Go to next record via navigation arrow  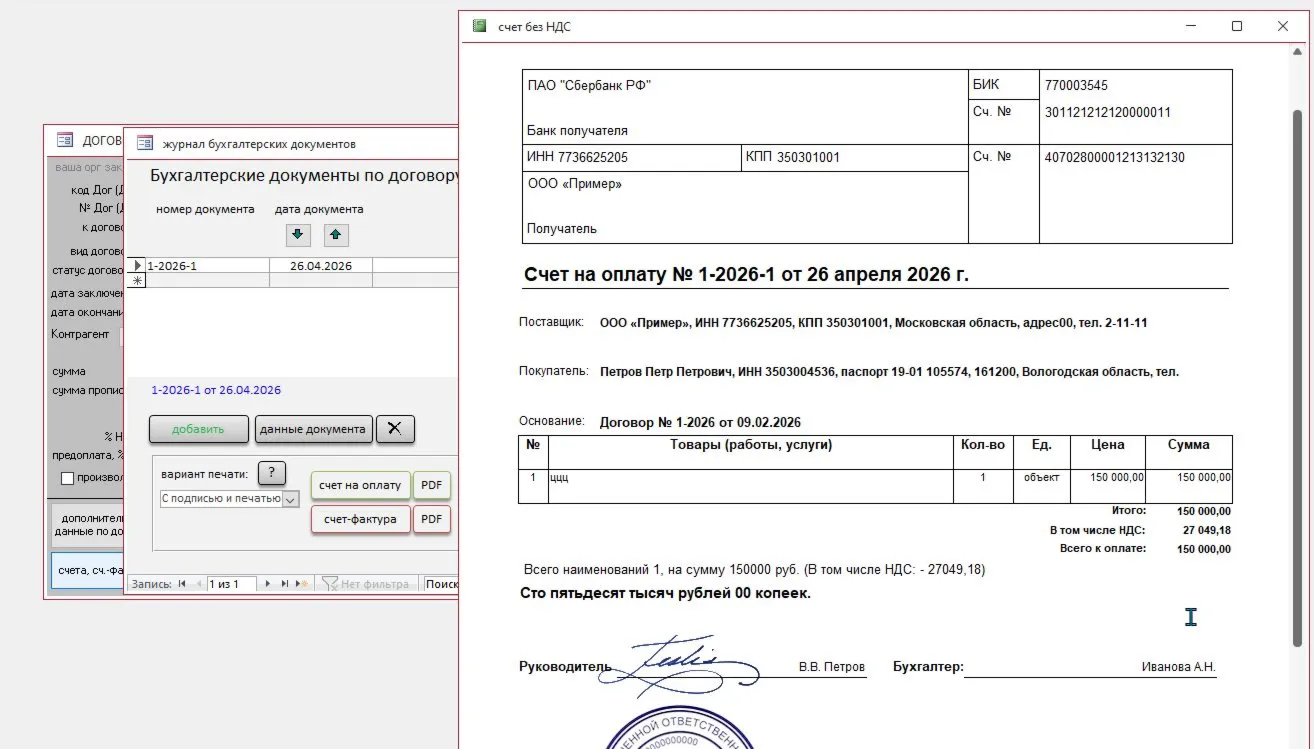click(x=268, y=583)
